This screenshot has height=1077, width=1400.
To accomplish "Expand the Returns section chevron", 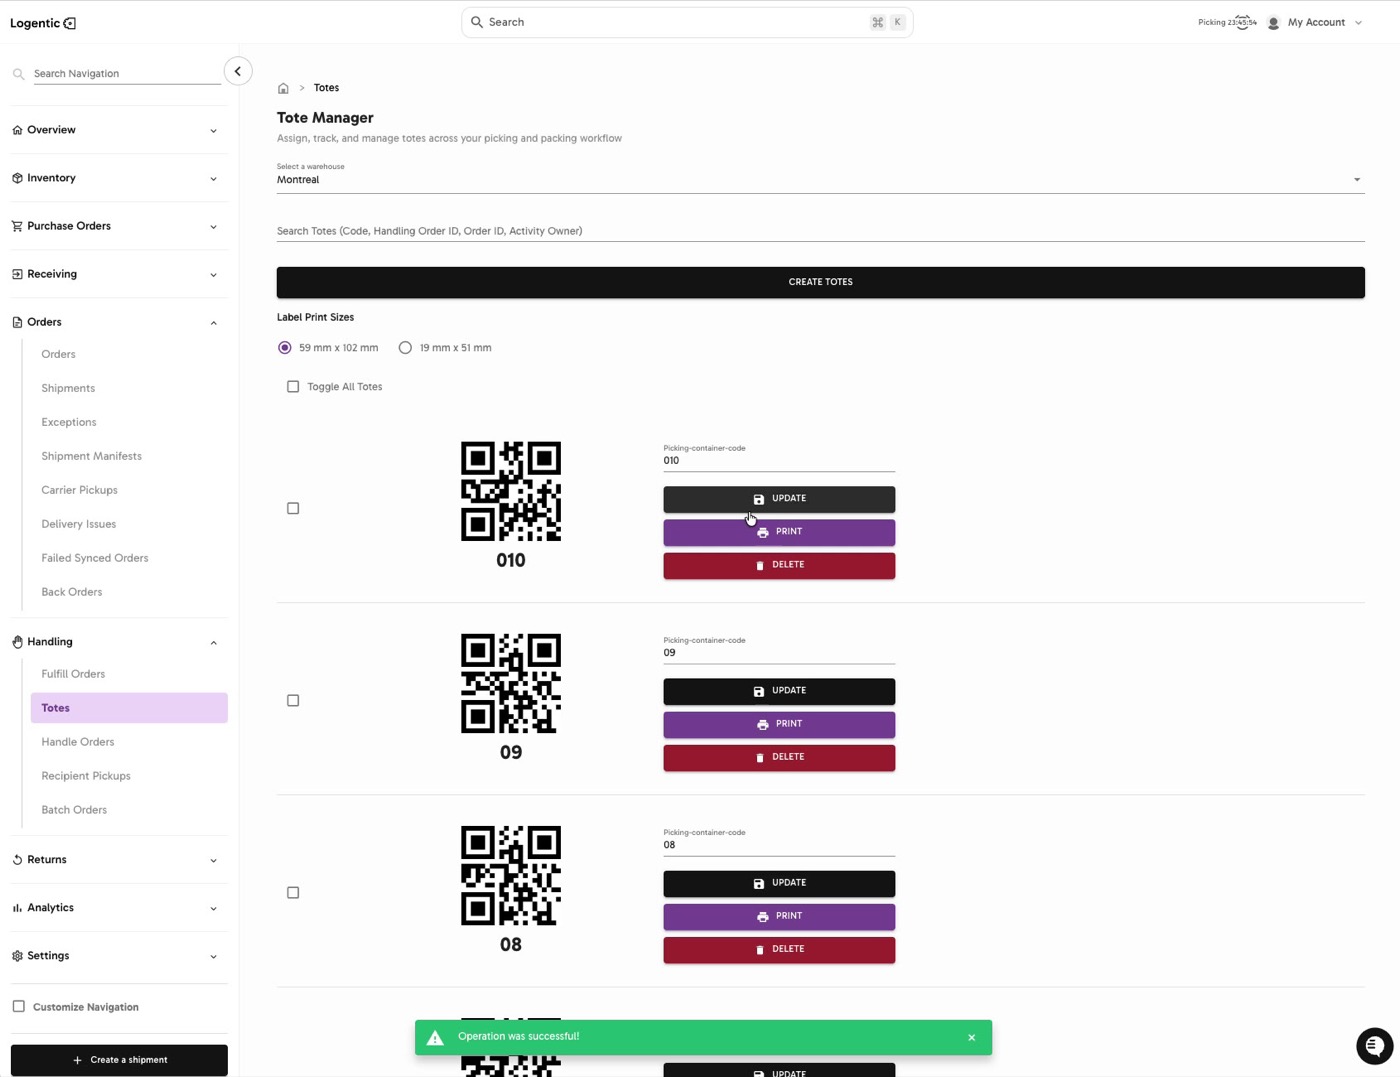I will click(x=213, y=861).
